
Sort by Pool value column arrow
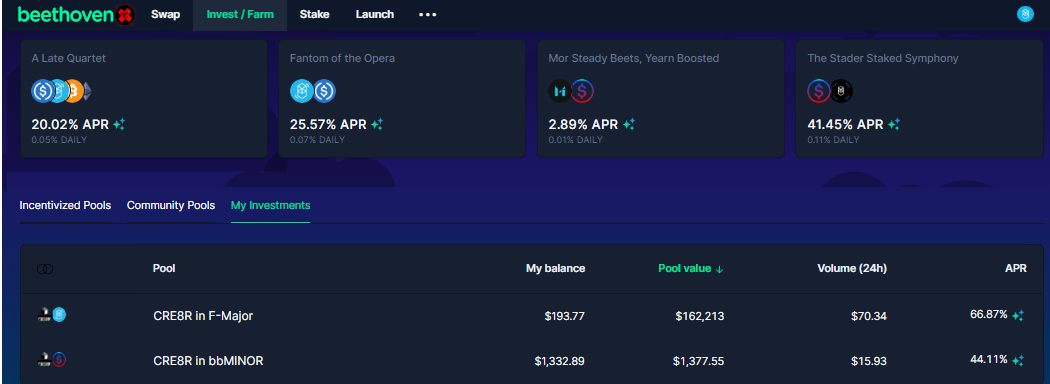pyautogui.click(x=720, y=269)
